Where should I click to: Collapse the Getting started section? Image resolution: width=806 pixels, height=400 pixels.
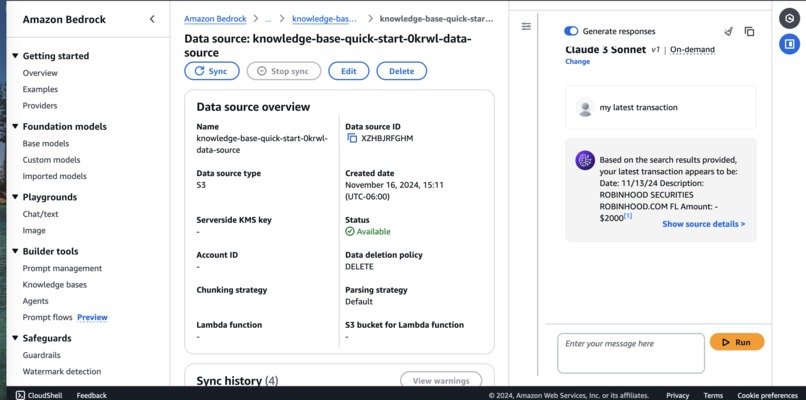coord(15,56)
